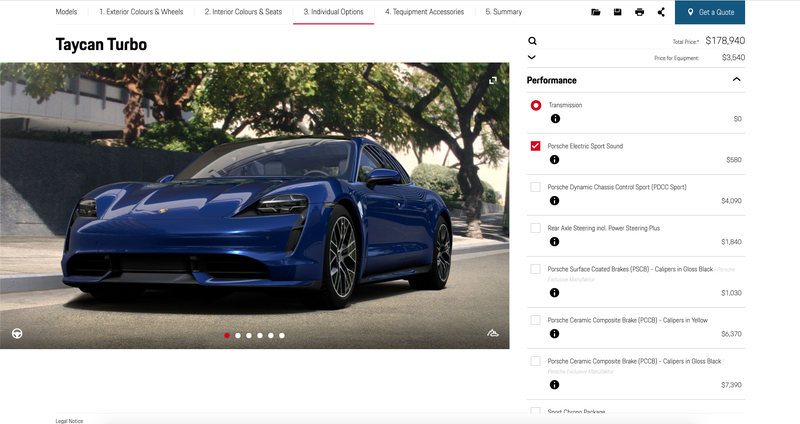
Task: Open info for PCCB Calipers Gloss Black
Action: (x=555, y=385)
